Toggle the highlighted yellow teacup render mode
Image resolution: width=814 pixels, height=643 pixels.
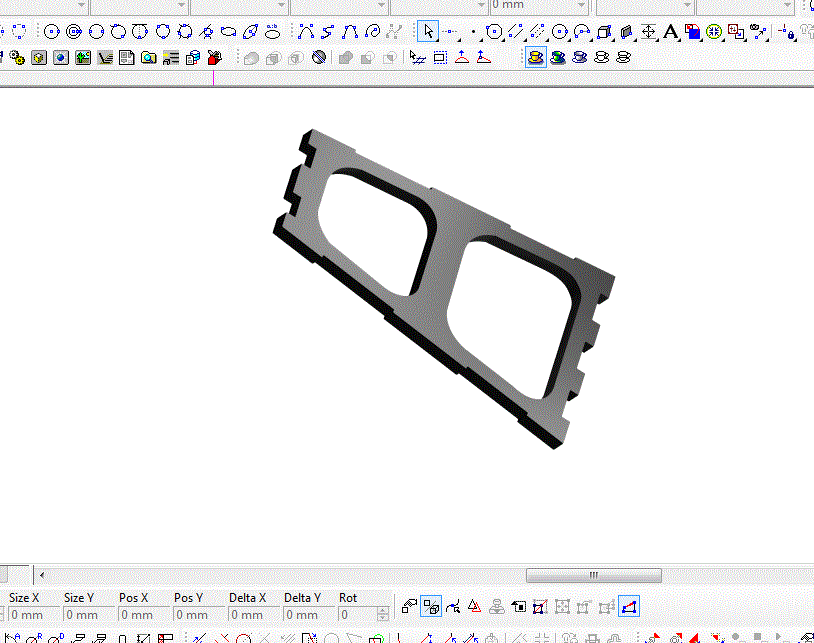(537, 57)
